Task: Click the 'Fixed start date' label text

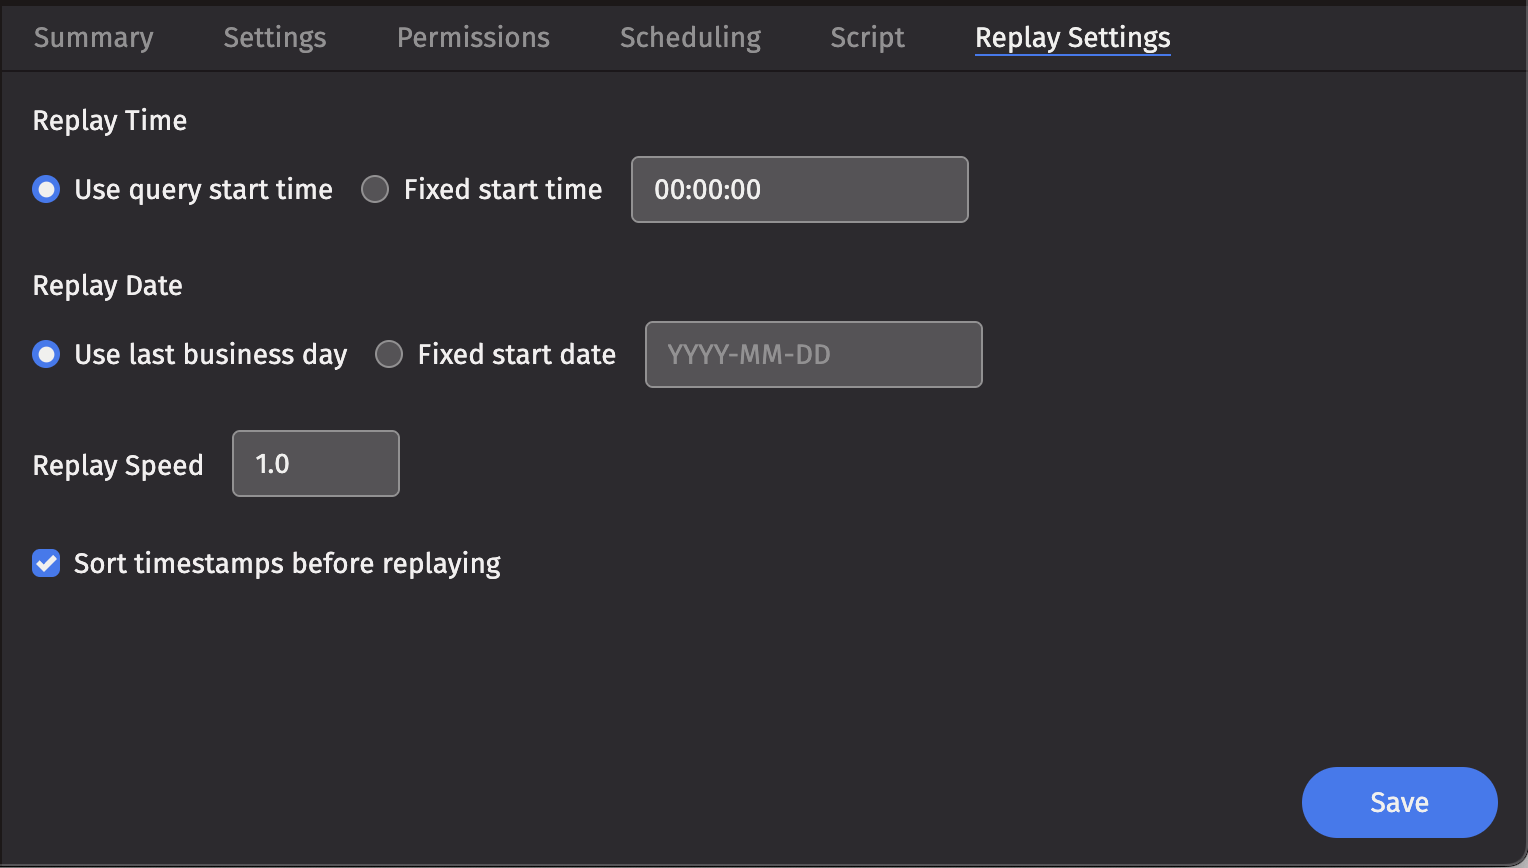Action: click(516, 354)
